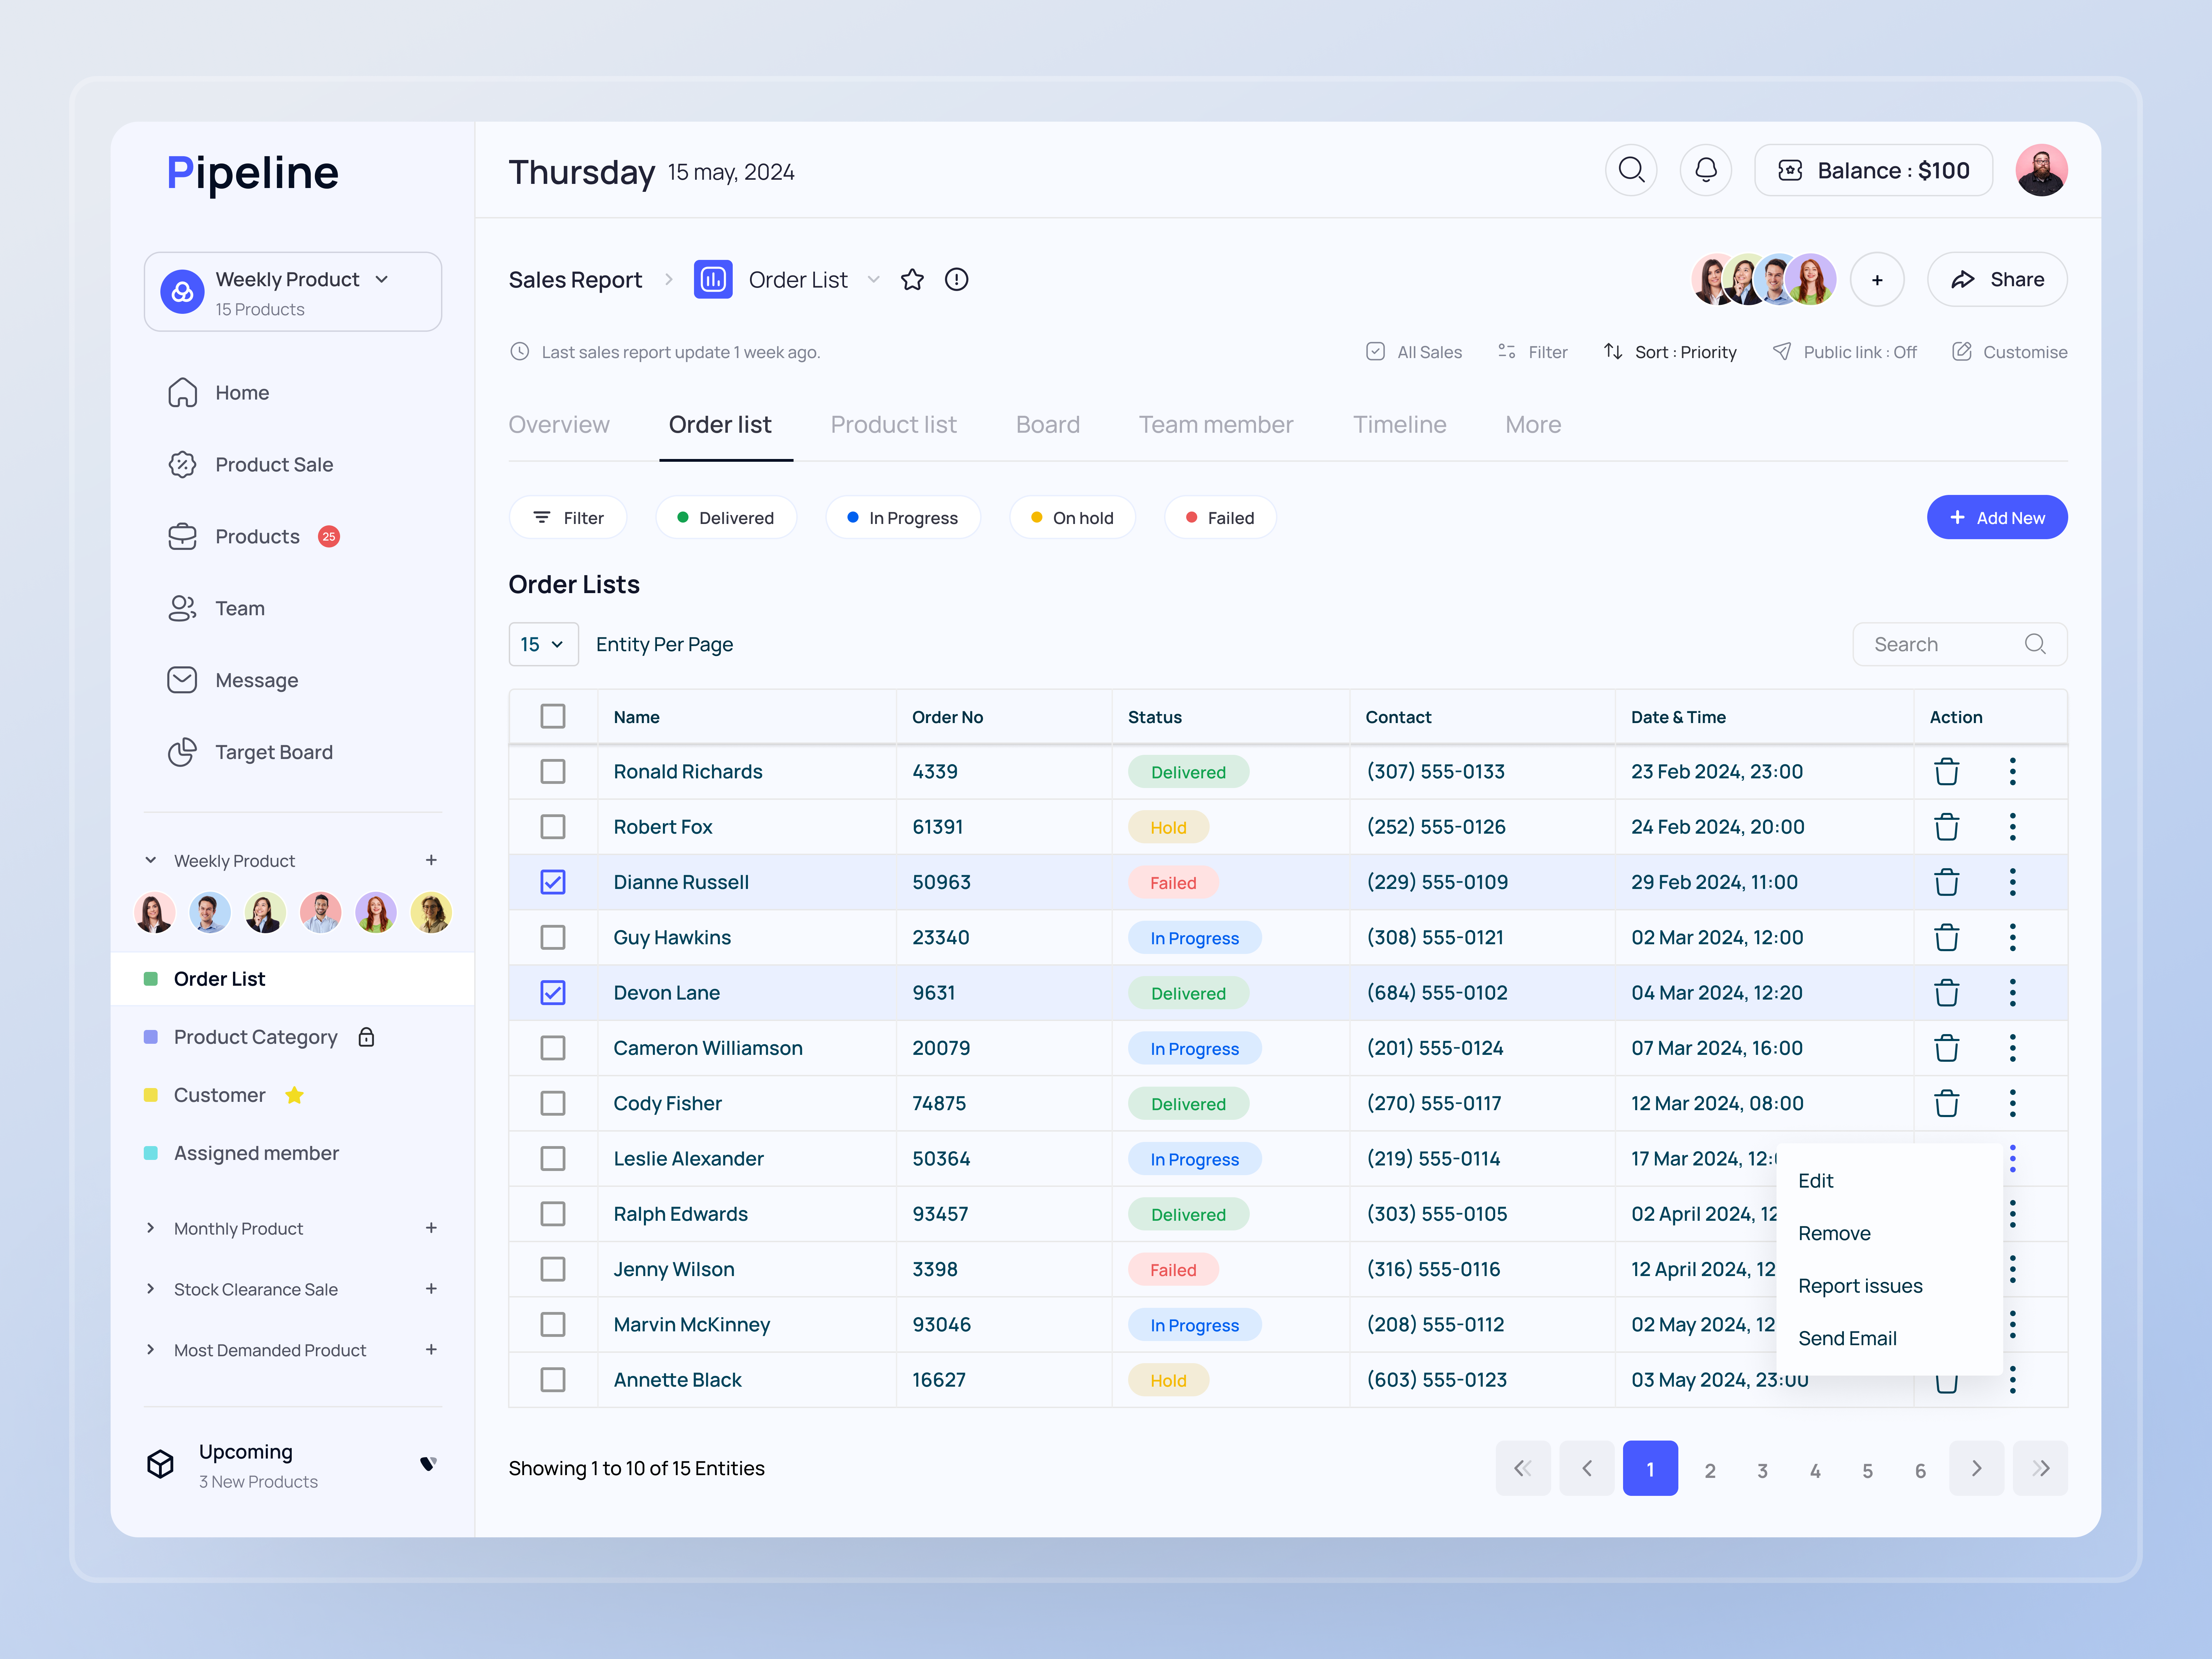Add a team member with plus button
Screen dimensions: 2212x1659
tap(1877, 280)
